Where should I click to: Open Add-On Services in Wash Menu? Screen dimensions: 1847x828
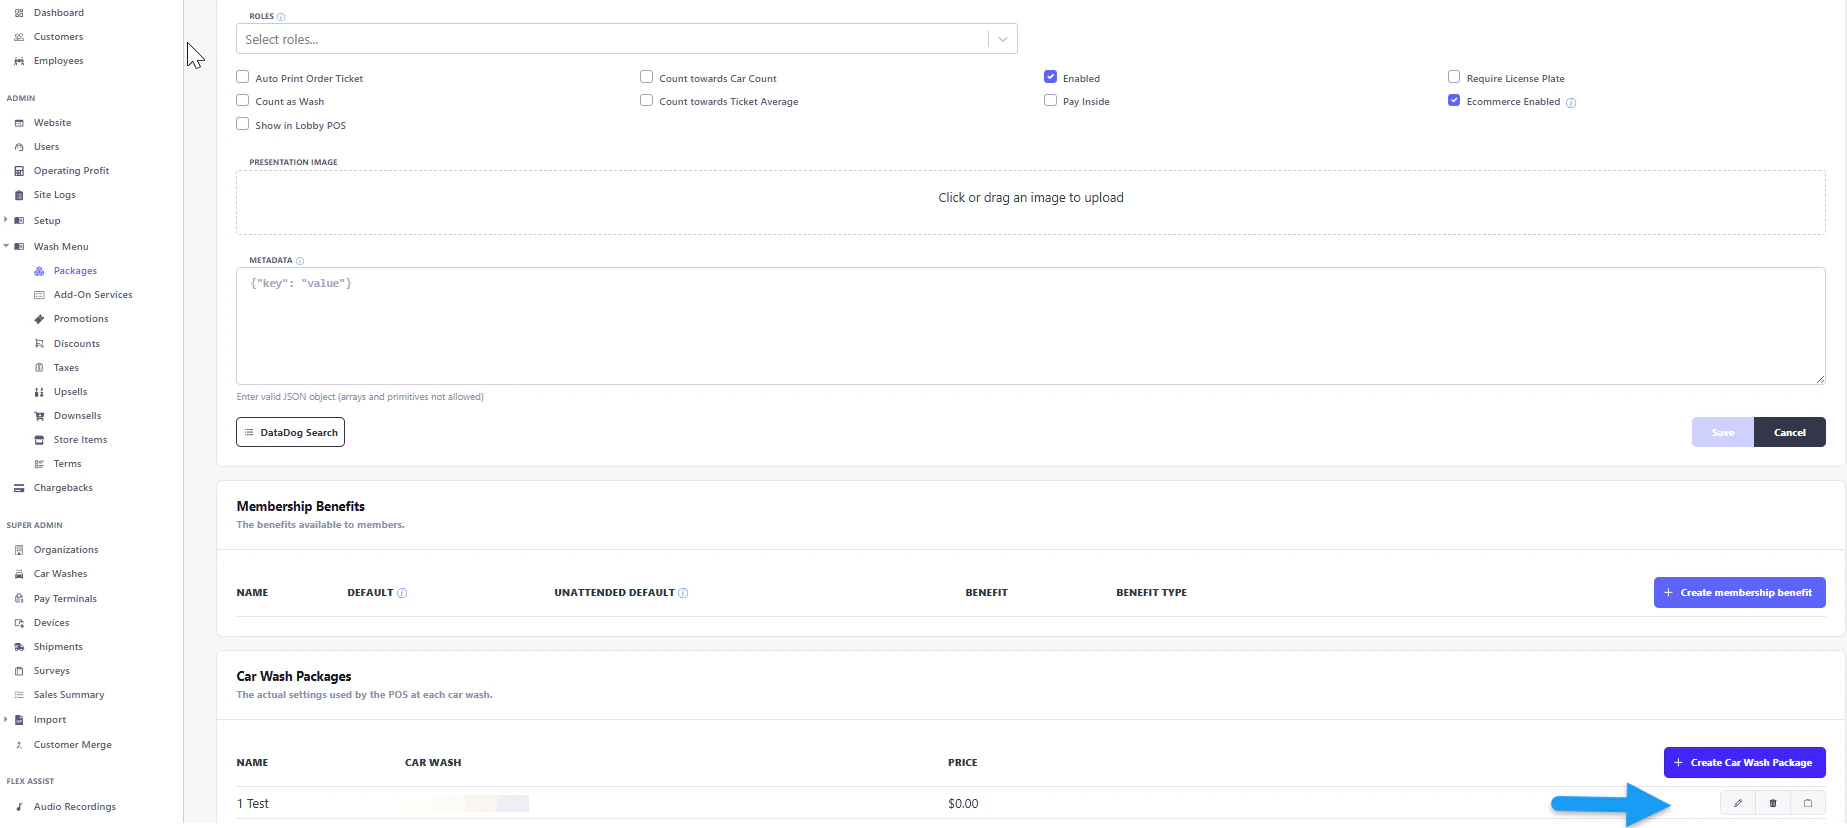pos(93,295)
